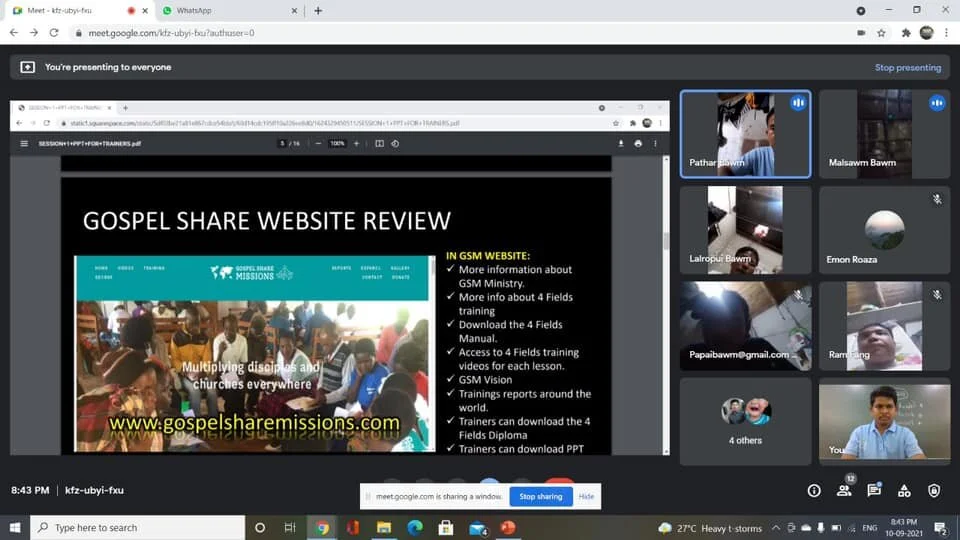The height and width of the screenshot is (540, 960).
Task: Close the WhatsApp tab
Action: (x=294, y=10)
